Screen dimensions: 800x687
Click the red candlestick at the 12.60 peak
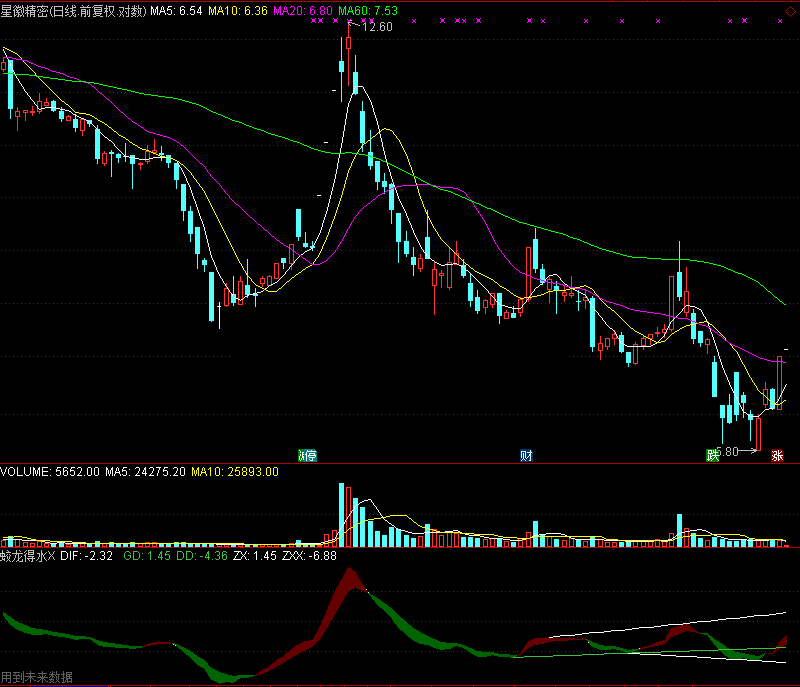348,43
